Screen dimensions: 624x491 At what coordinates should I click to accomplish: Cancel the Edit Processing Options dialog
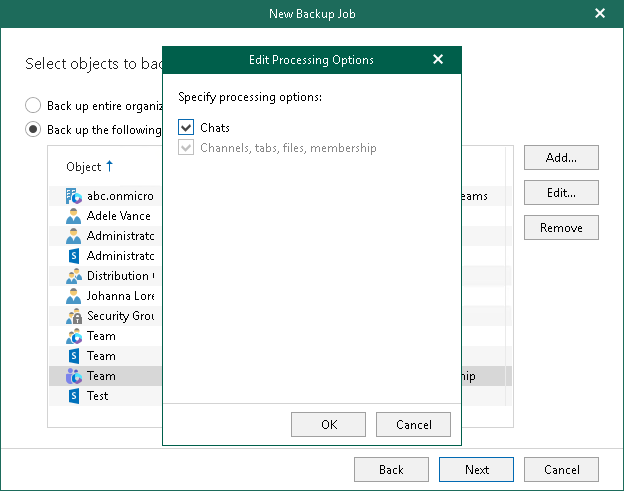(414, 425)
